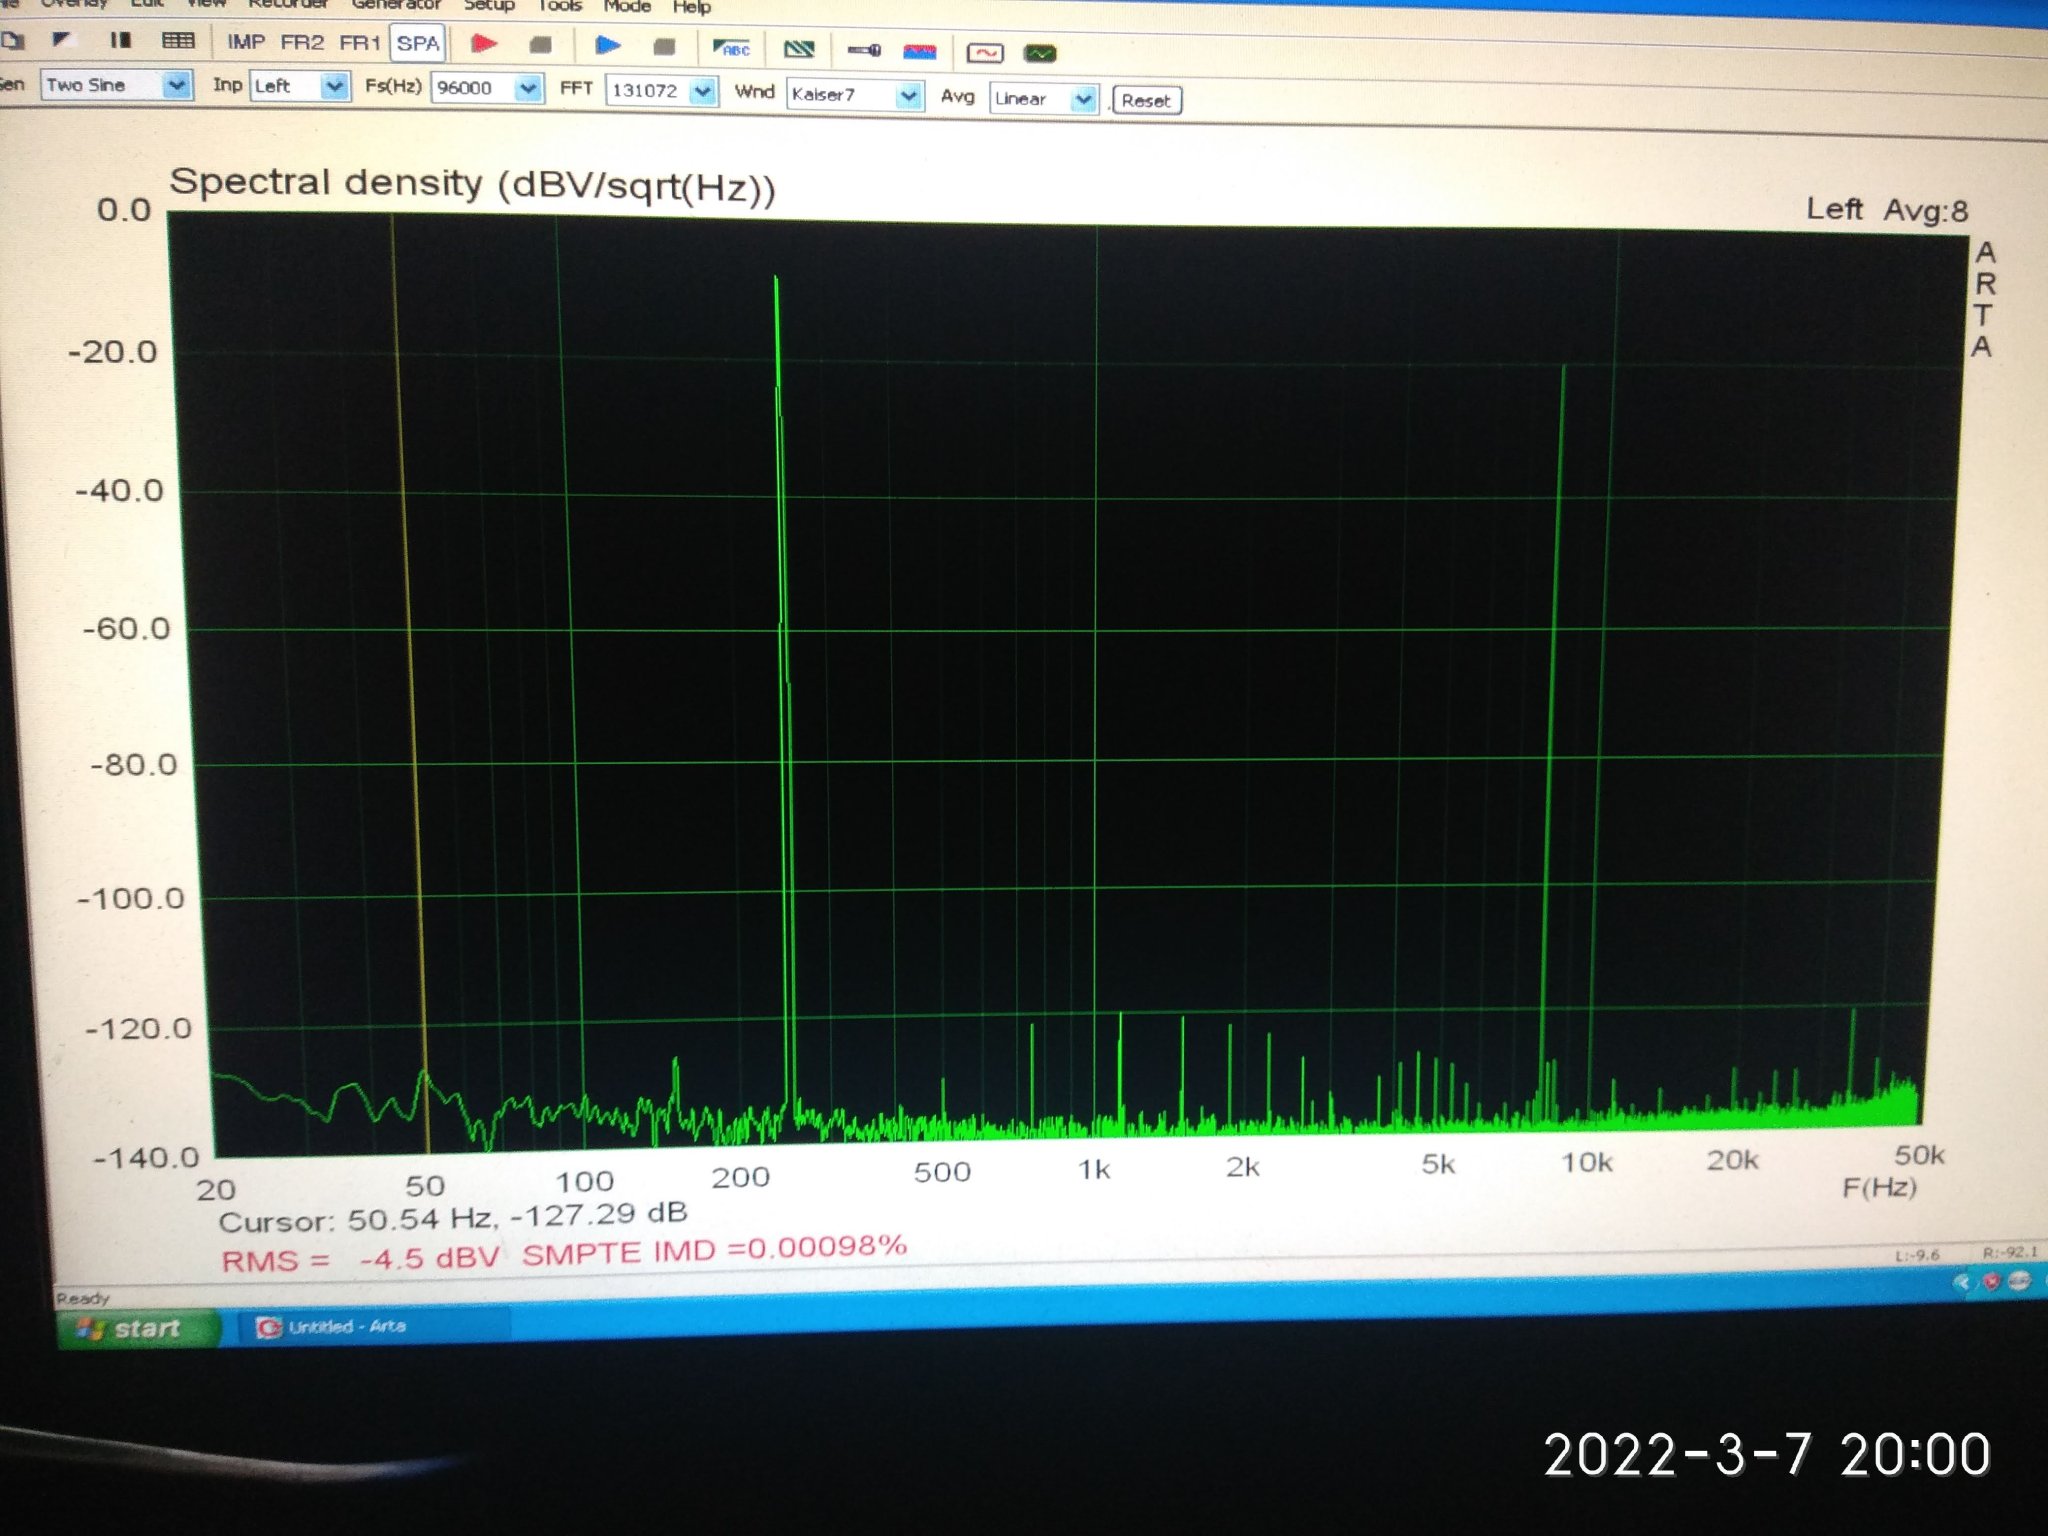Open the FFT size dropdown showing 131072
Viewport: 2048px width, 1536px height.
(661, 91)
